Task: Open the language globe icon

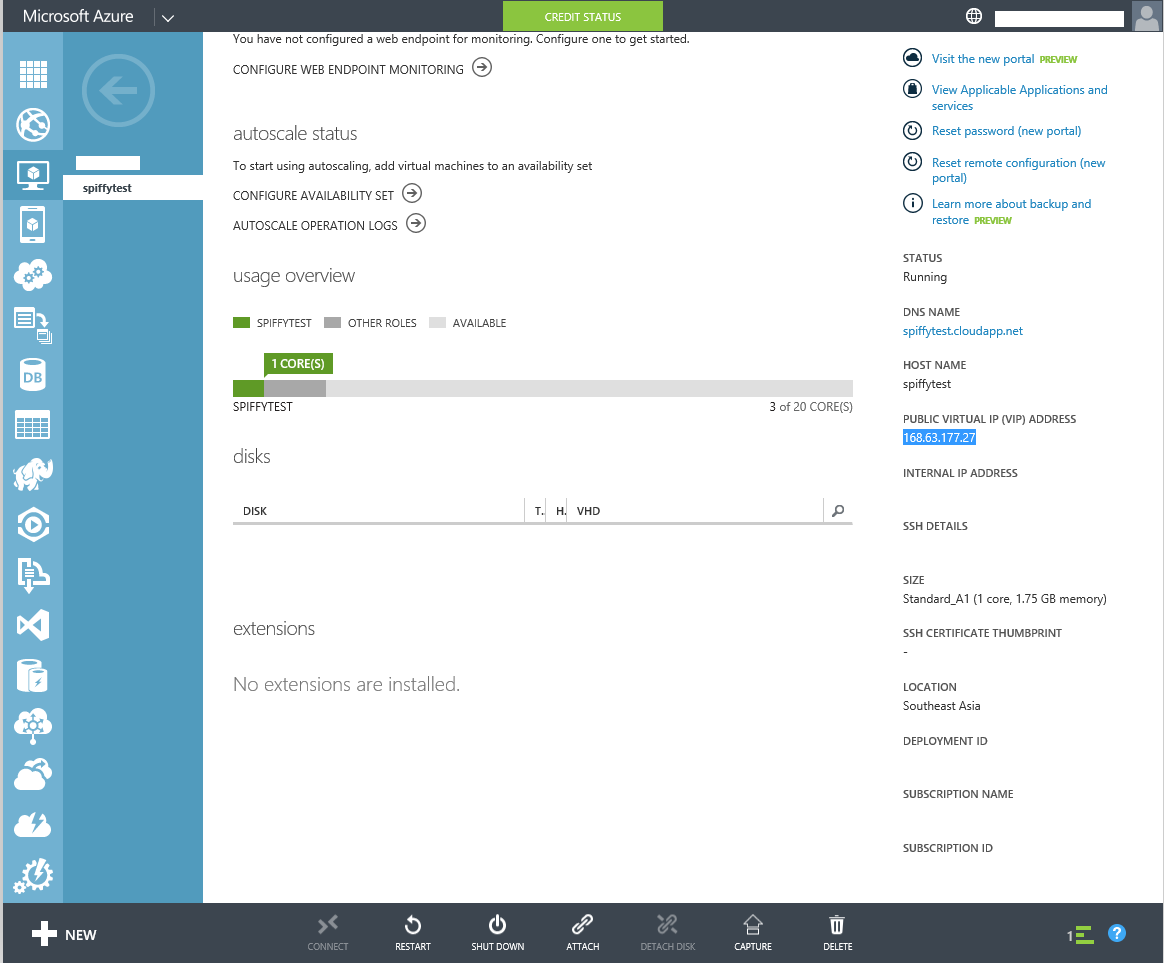Action: [974, 16]
